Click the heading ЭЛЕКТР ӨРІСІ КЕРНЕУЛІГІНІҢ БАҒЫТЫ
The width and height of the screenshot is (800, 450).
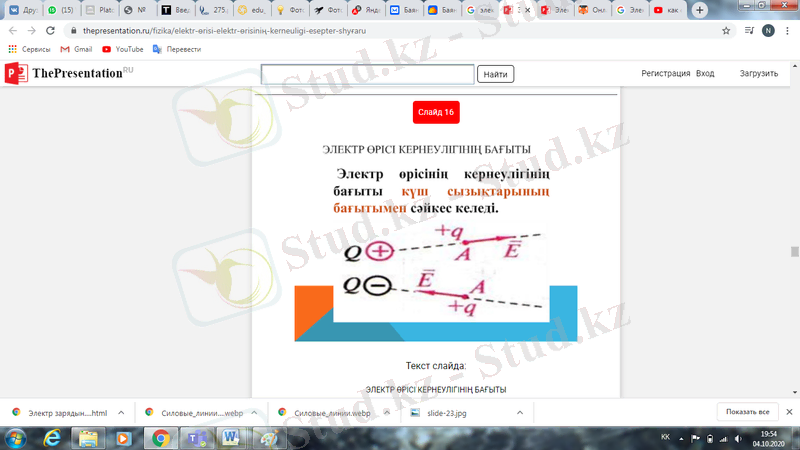[427, 149]
